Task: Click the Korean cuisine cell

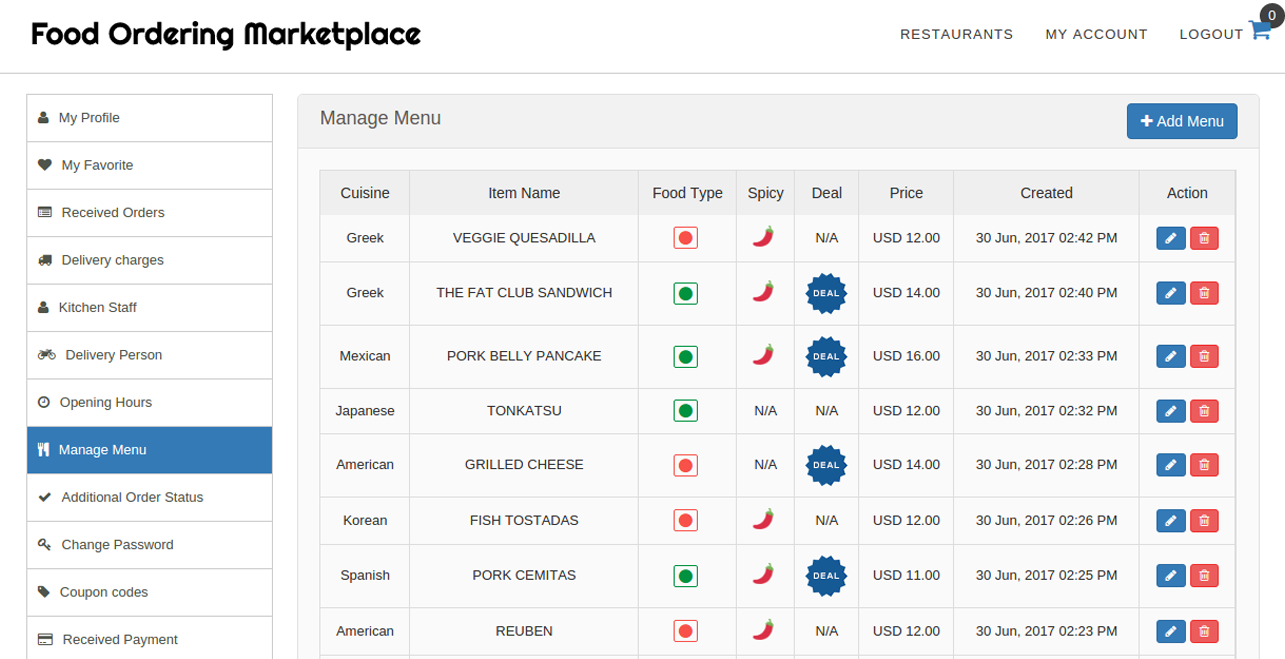Action: [365, 521]
